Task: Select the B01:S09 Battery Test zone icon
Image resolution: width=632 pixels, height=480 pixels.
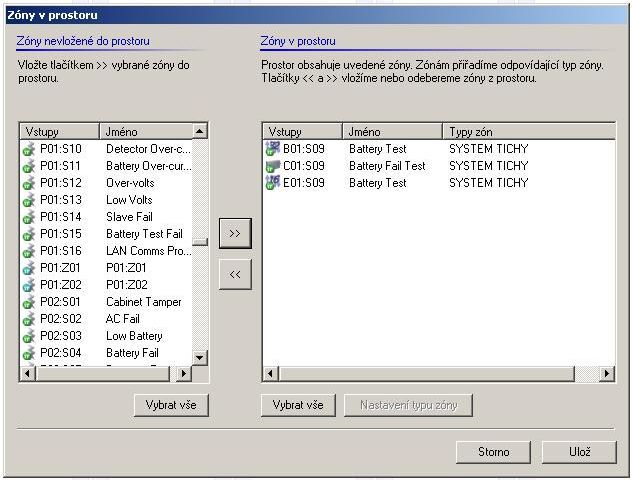Action: (271, 149)
